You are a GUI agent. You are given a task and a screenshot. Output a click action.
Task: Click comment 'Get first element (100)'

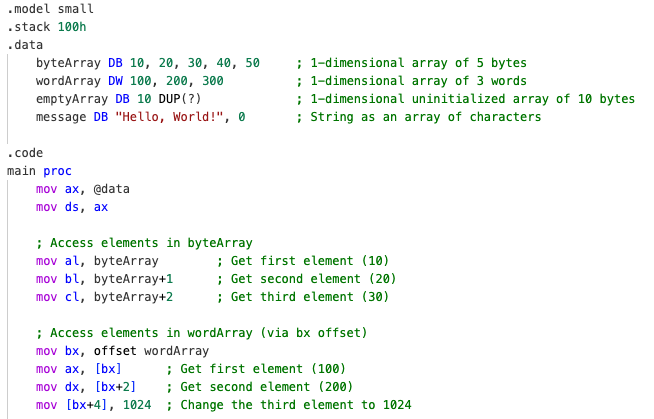263,369
